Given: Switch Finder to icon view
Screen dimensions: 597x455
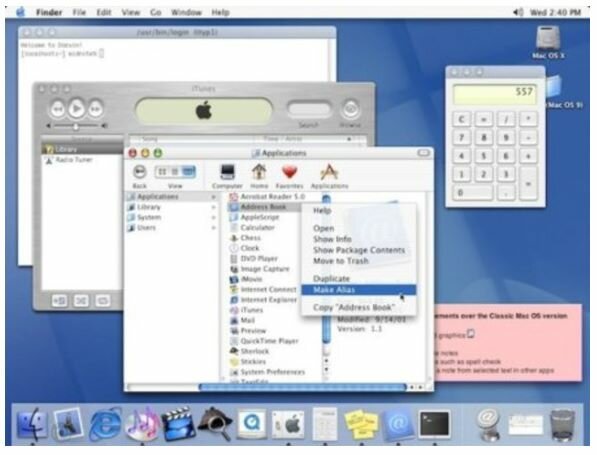Looking at the screenshot, I should pyautogui.click(x=162, y=172).
